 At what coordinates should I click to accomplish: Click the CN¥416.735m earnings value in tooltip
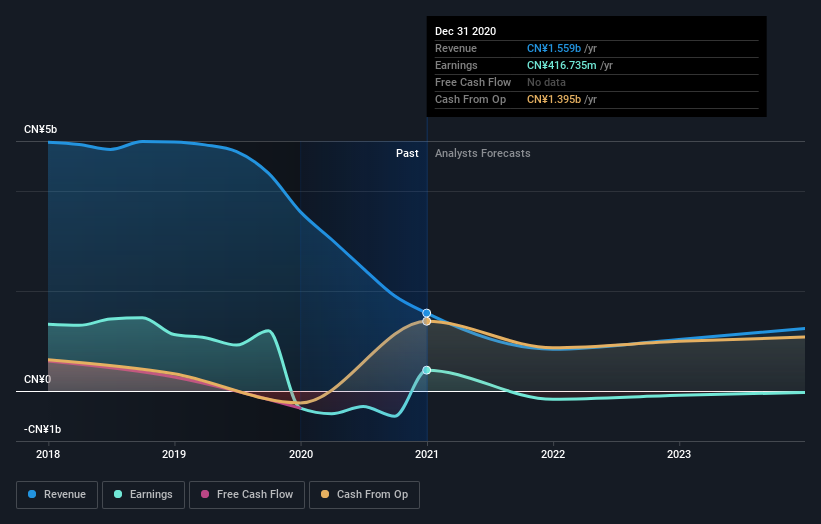tap(562, 65)
